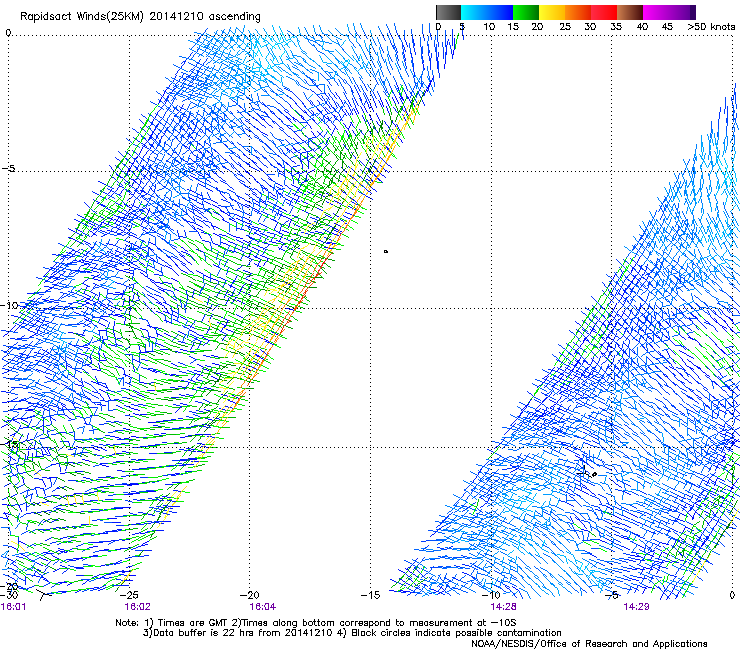Click the brown 35-40 knots legend swatch
This screenshot has width=740, height=650.
coord(630,12)
